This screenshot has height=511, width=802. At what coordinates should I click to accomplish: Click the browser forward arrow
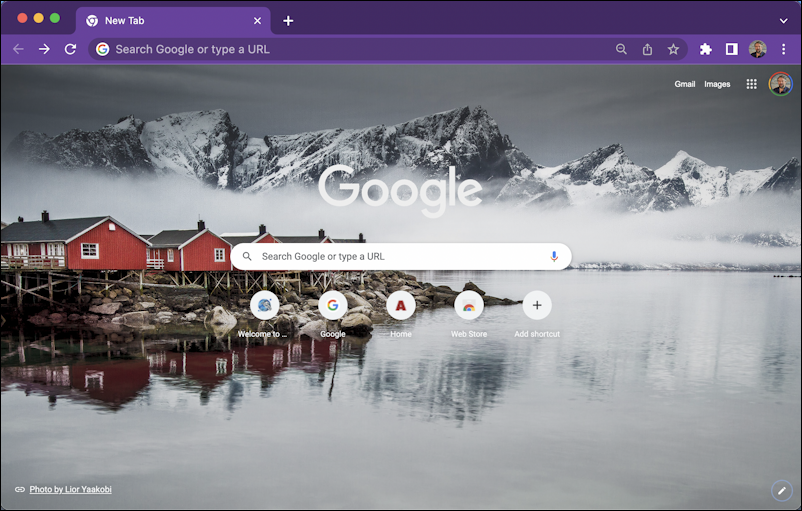[44, 49]
